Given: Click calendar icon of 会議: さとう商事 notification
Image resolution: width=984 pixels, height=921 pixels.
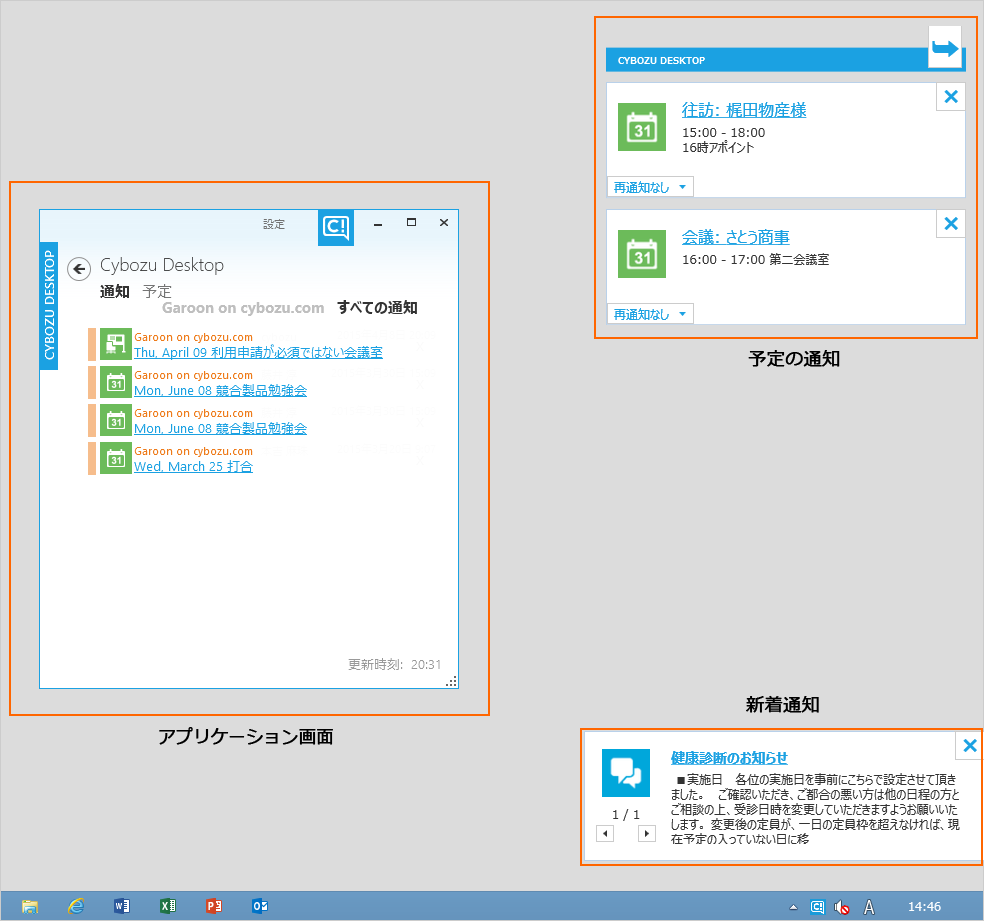Looking at the screenshot, I should coord(642,254).
